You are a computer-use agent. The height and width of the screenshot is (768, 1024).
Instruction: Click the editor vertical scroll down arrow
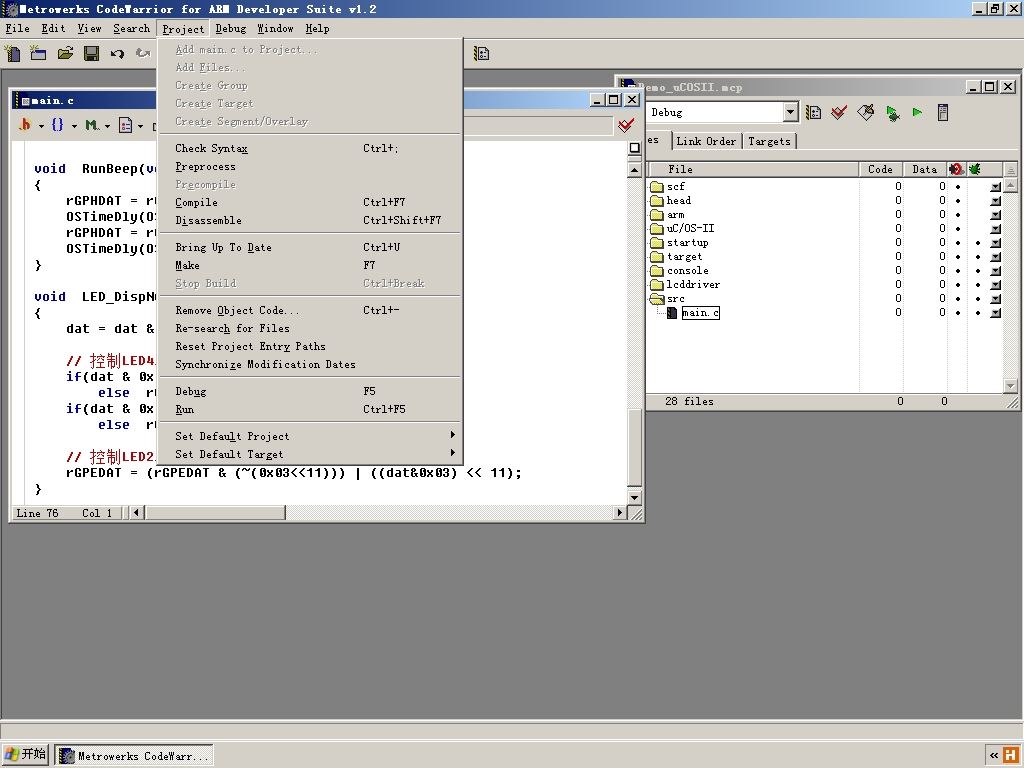click(634, 498)
